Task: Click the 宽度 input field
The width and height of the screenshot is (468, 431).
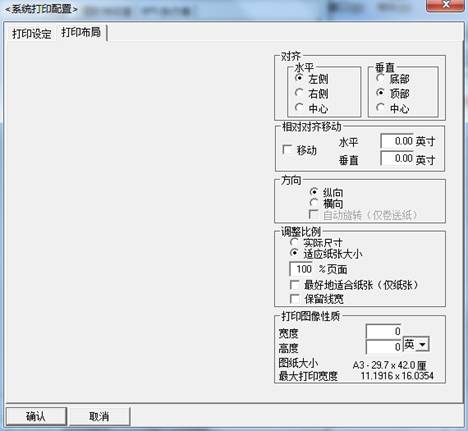Action: [384, 331]
